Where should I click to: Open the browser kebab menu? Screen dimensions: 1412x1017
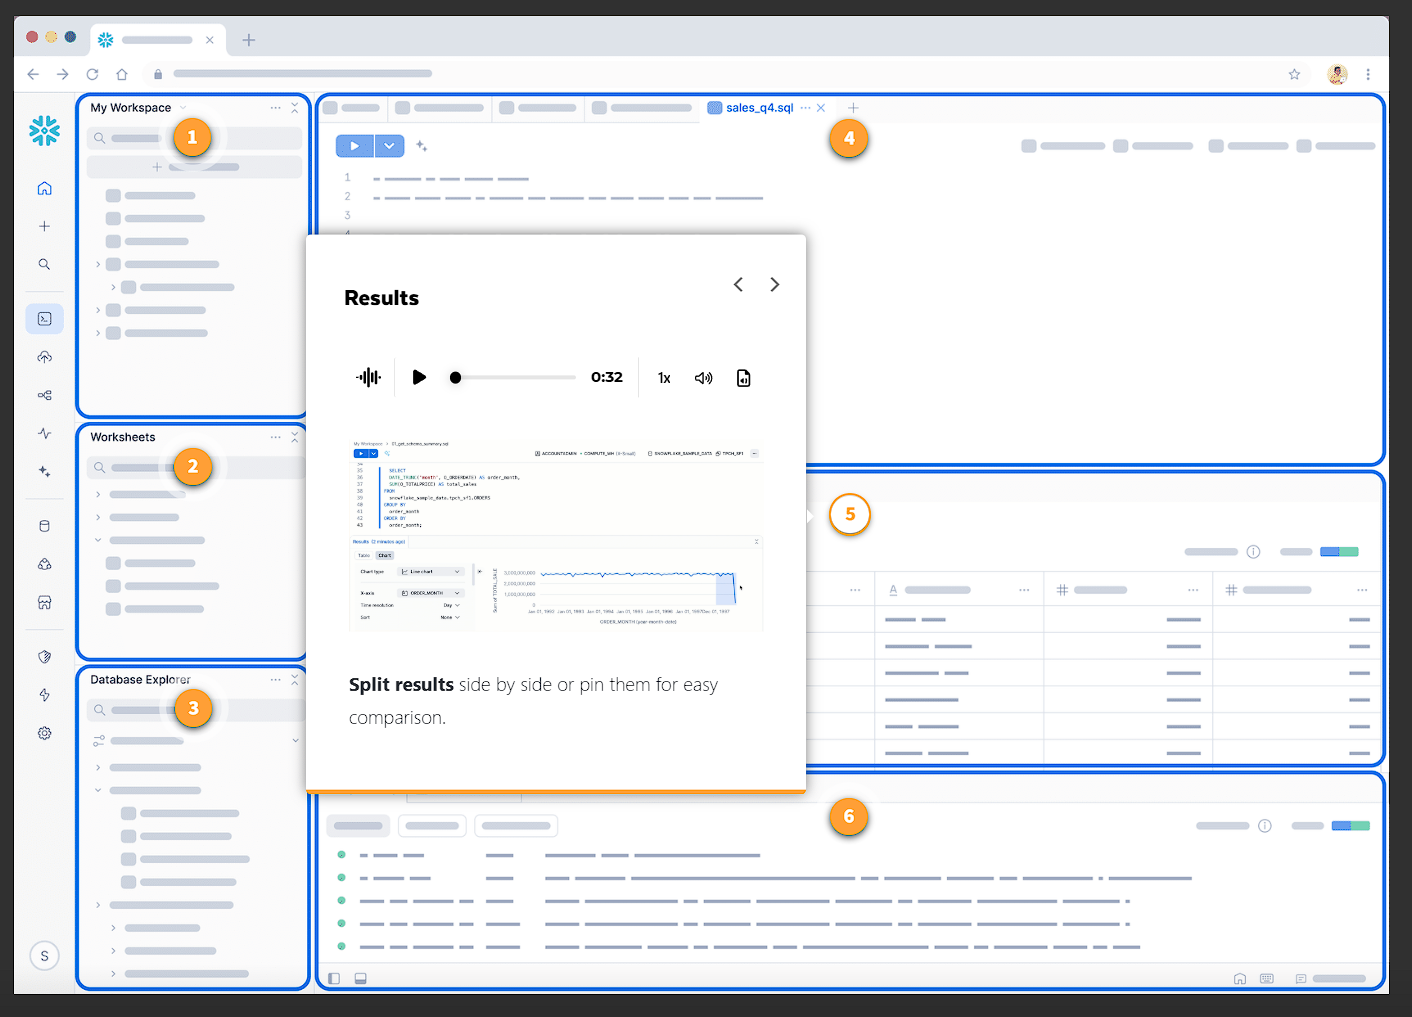coord(1368,74)
